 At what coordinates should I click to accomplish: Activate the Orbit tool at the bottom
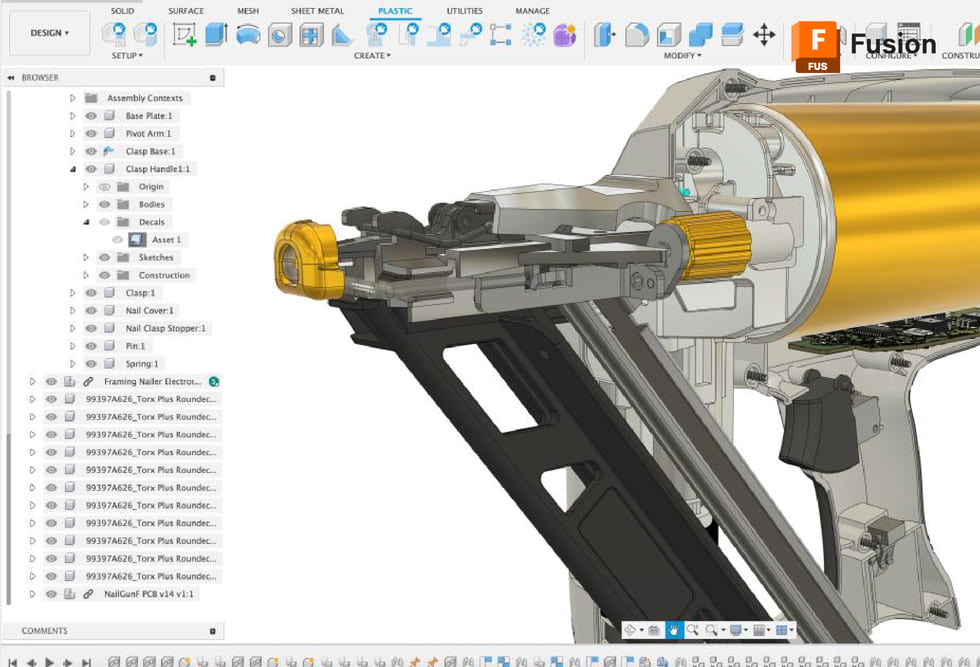[630, 630]
